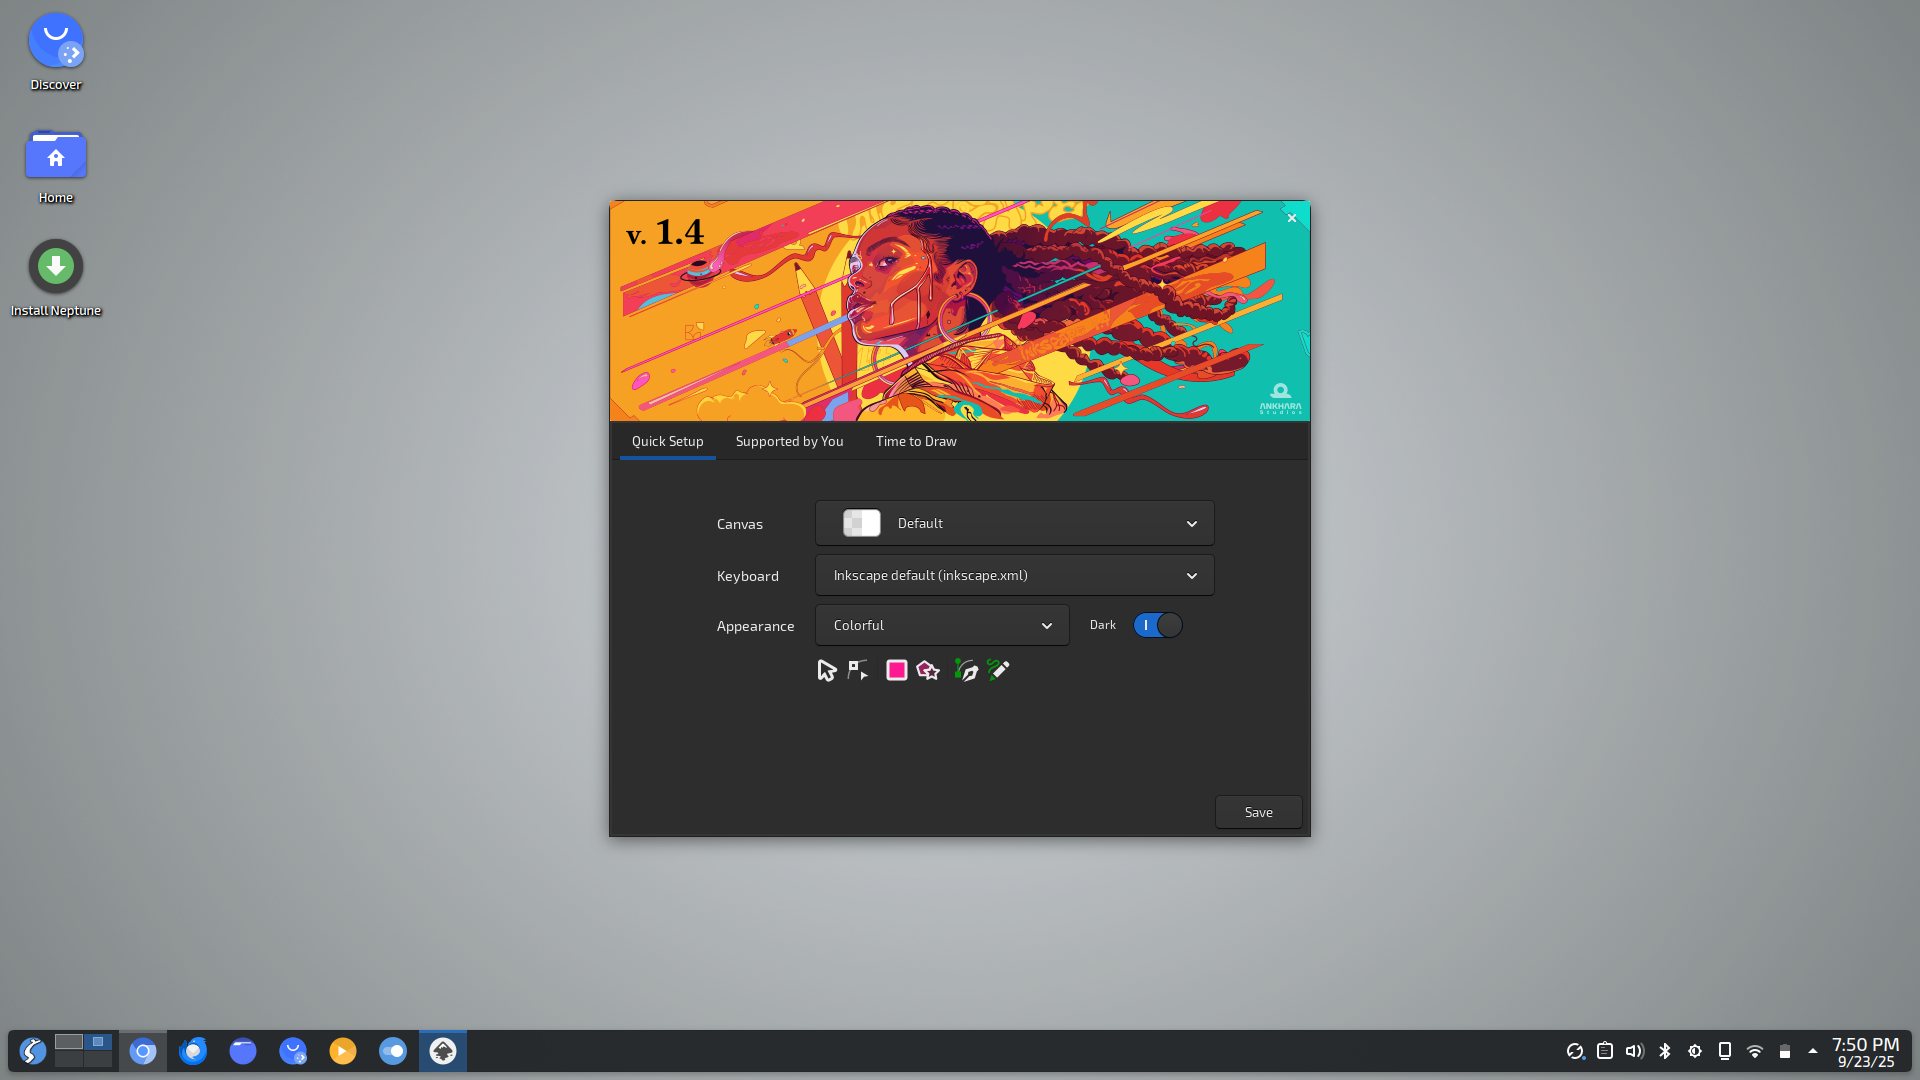Open the volume control in system tray
Screen dimensions: 1920x1080
pos(1634,1051)
